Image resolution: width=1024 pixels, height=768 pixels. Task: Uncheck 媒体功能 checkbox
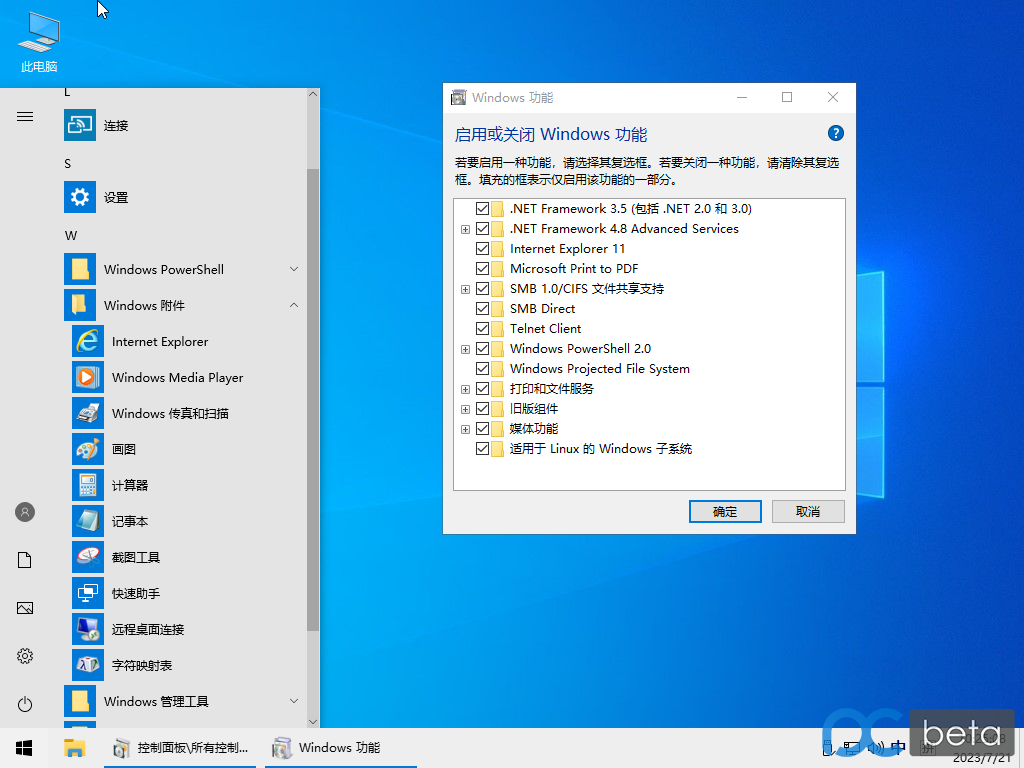483,428
